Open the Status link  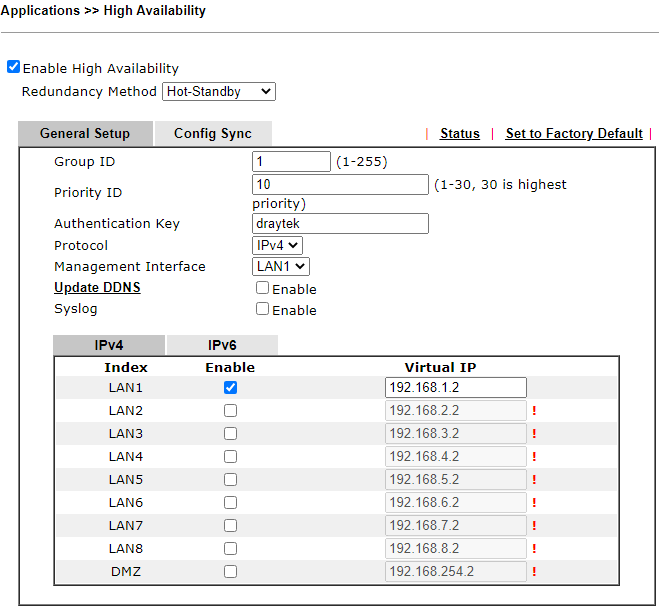tap(460, 134)
